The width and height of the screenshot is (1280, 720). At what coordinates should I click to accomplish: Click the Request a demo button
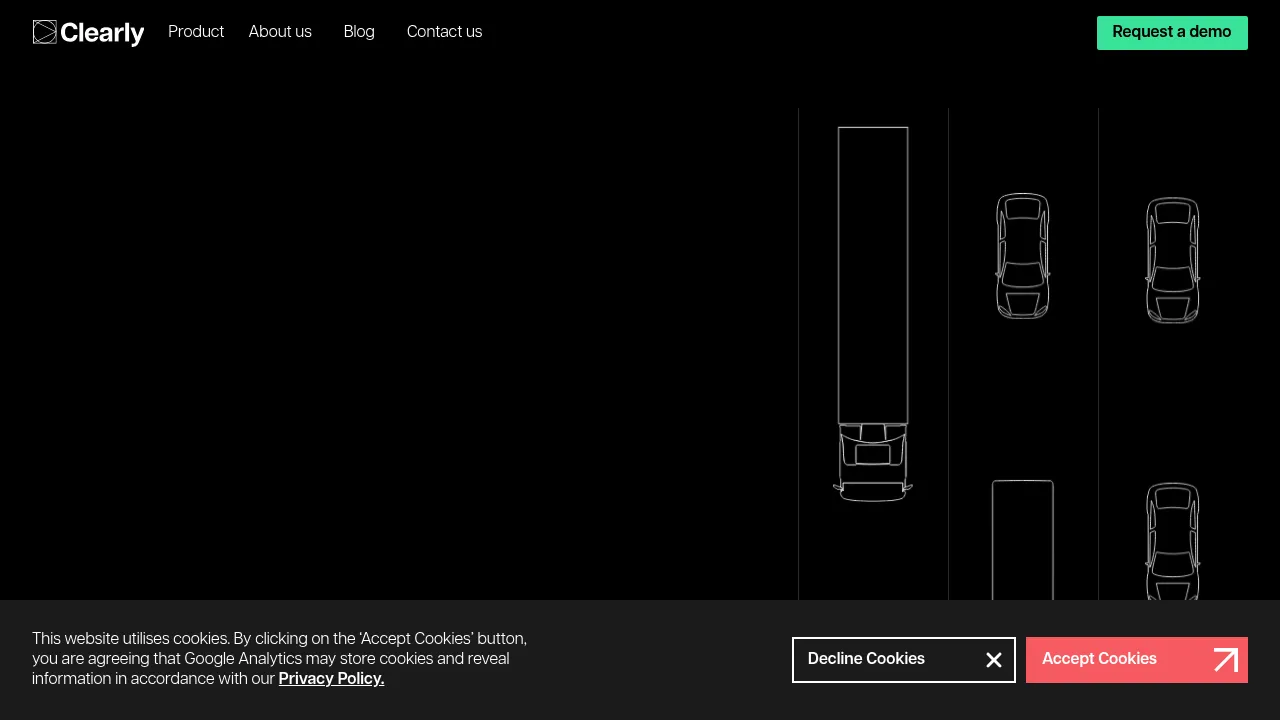pyautogui.click(x=1172, y=33)
